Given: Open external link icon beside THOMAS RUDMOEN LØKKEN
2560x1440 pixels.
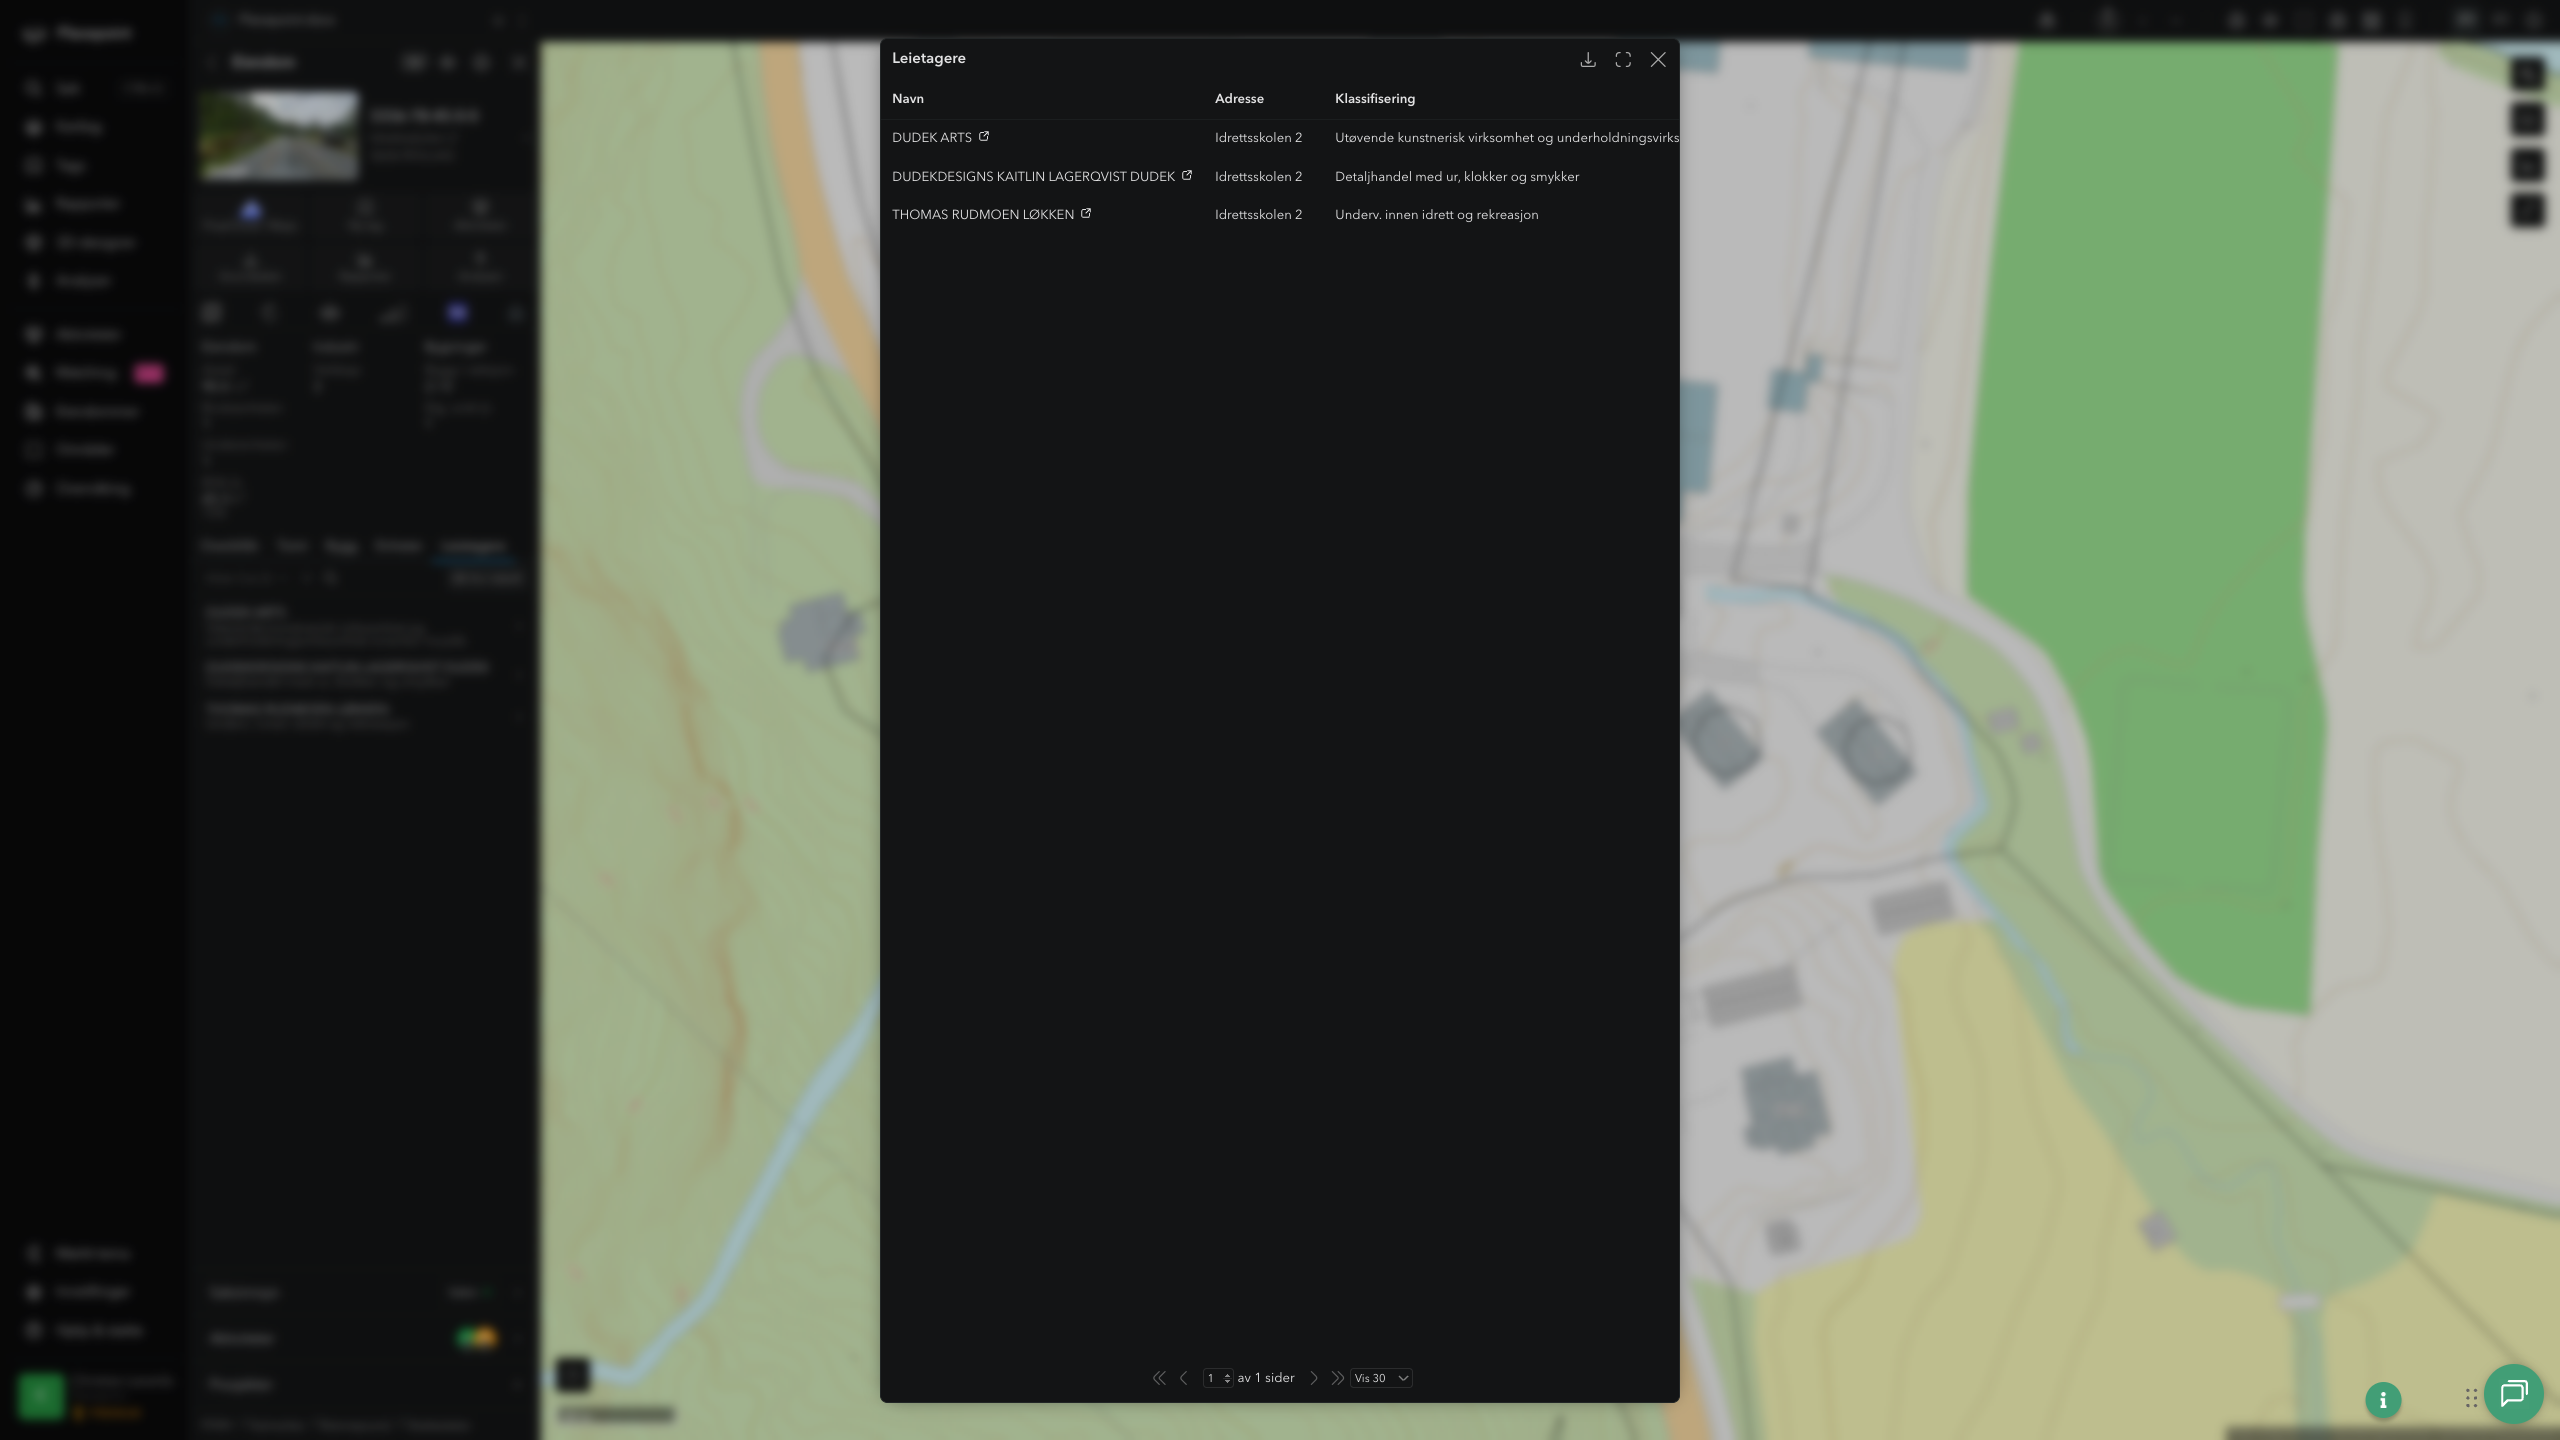Looking at the screenshot, I should tap(1086, 213).
